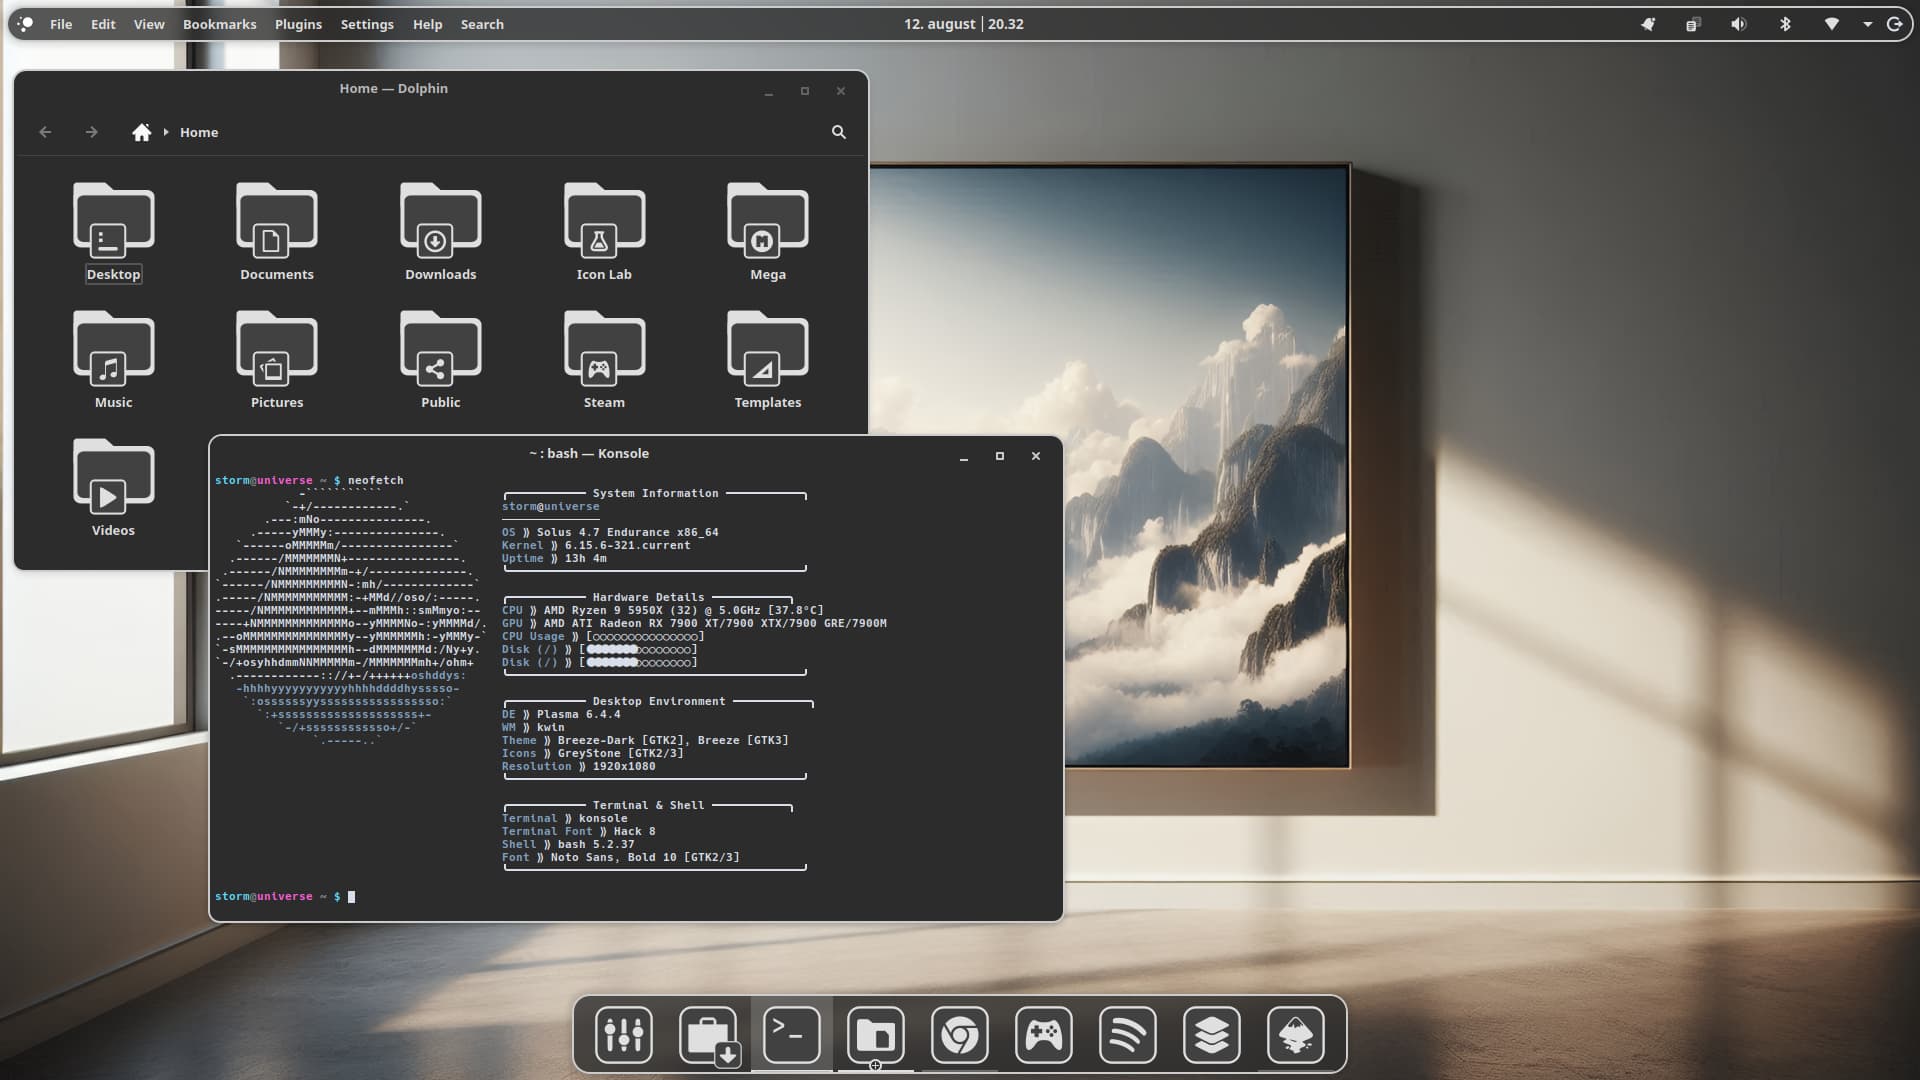Mute the volume via the tray speaker icon
Screen dimensions: 1920x1080
tap(1739, 23)
